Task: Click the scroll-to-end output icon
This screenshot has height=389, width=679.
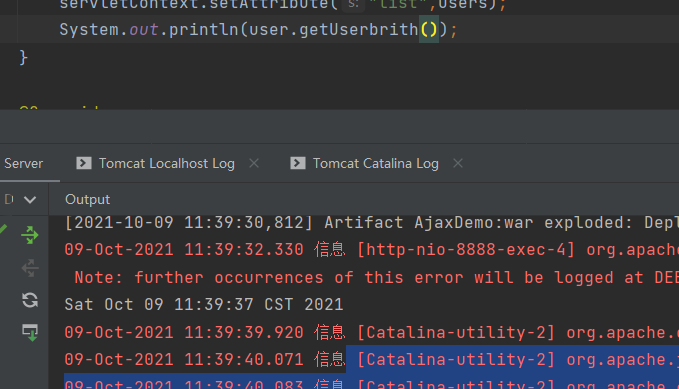Action: pyautogui.click(x=30, y=332)
